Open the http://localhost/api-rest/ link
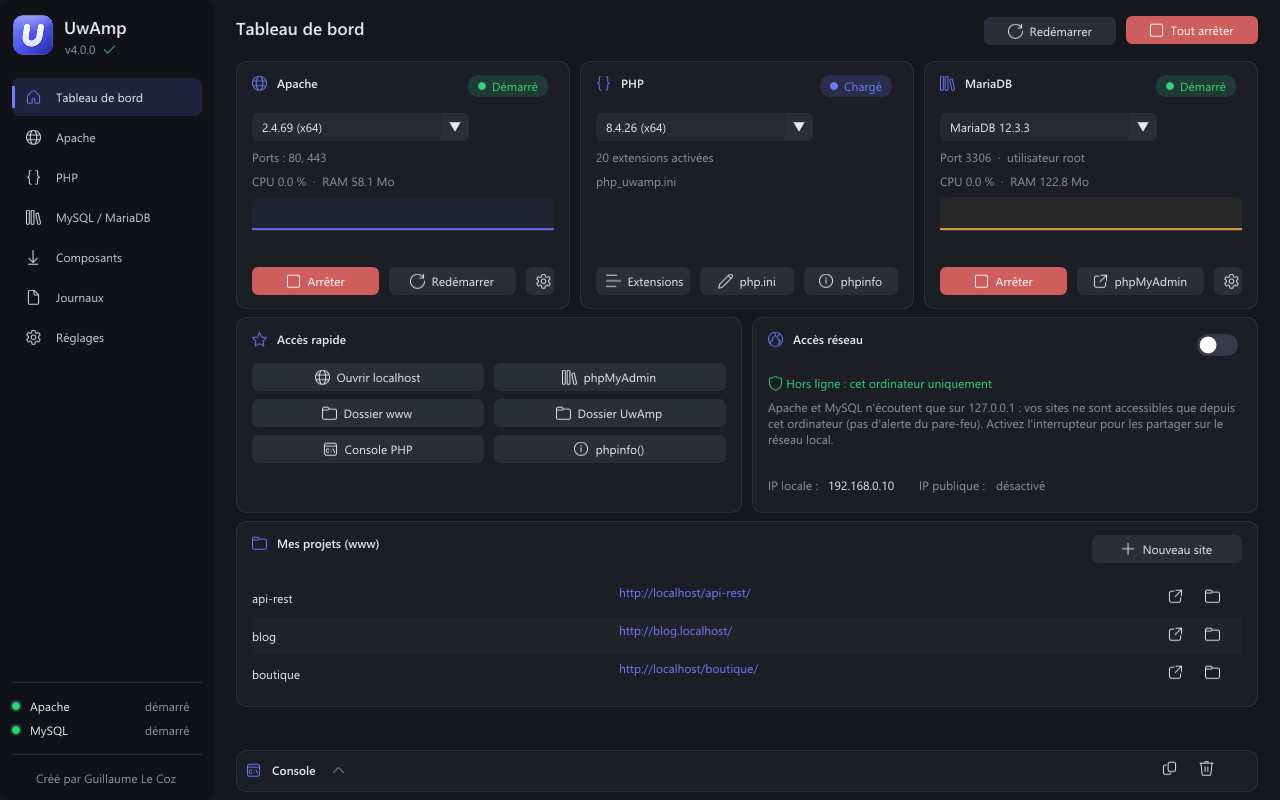1280x800 pixels. click(684, 593)
